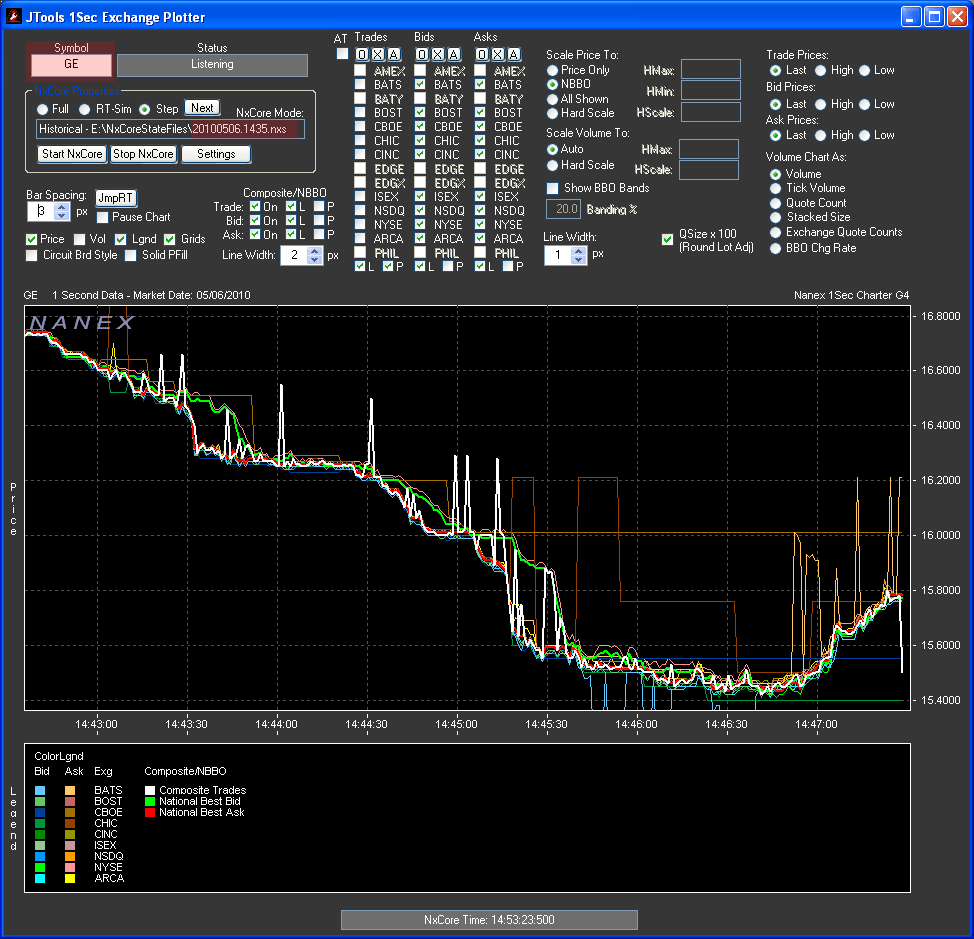Click the X button under Bids
974x939 pixels.
[x=438, y=55]
